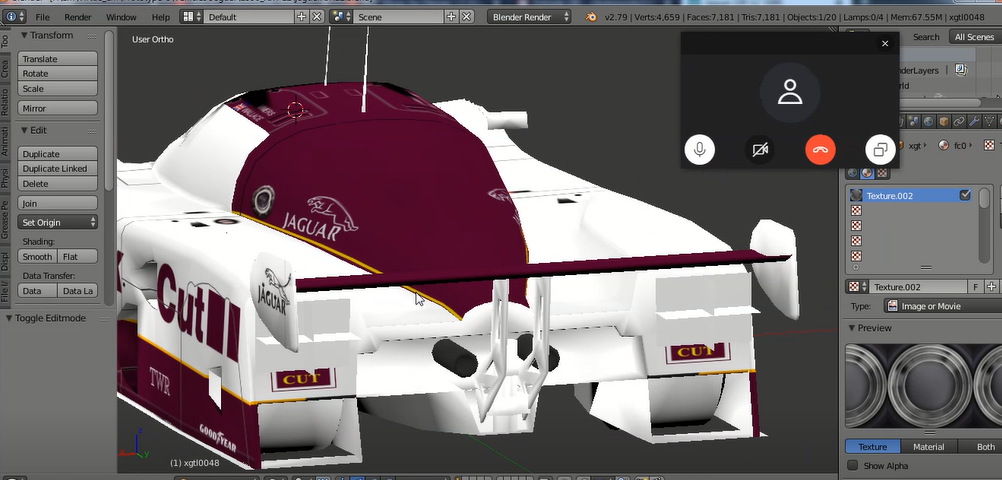Show material textures toggle

867,173
